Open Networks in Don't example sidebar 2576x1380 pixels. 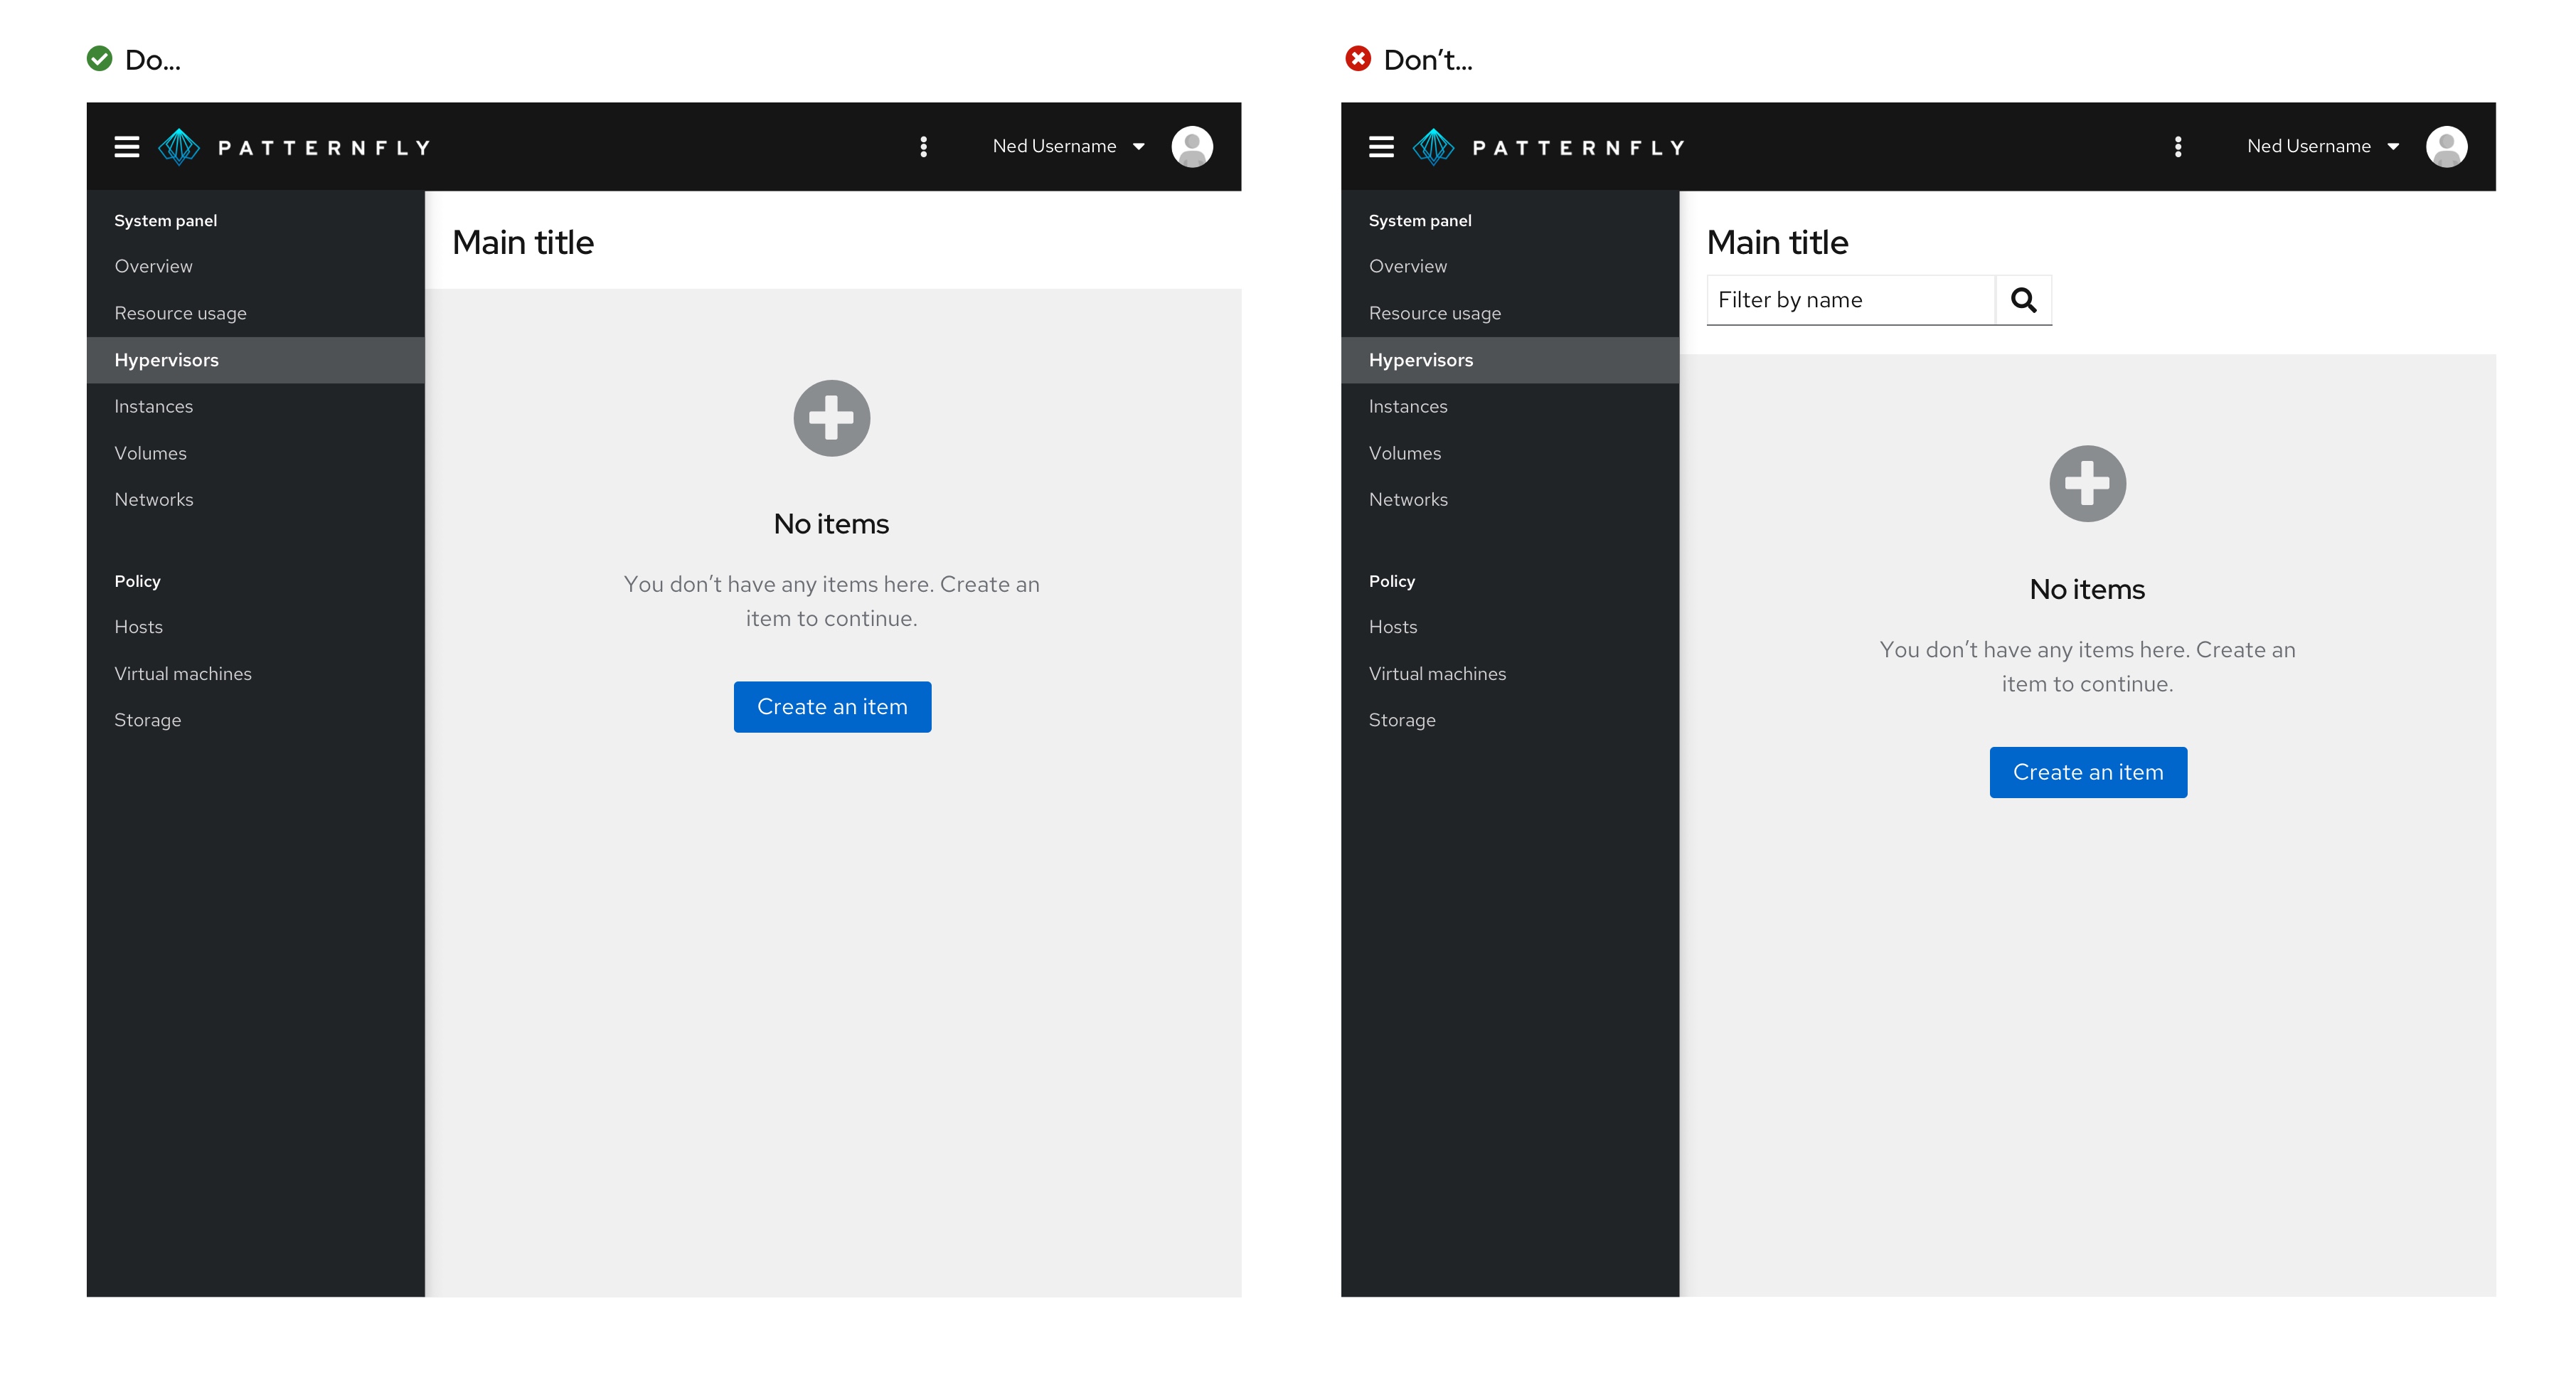click(x=1510, y=499)
